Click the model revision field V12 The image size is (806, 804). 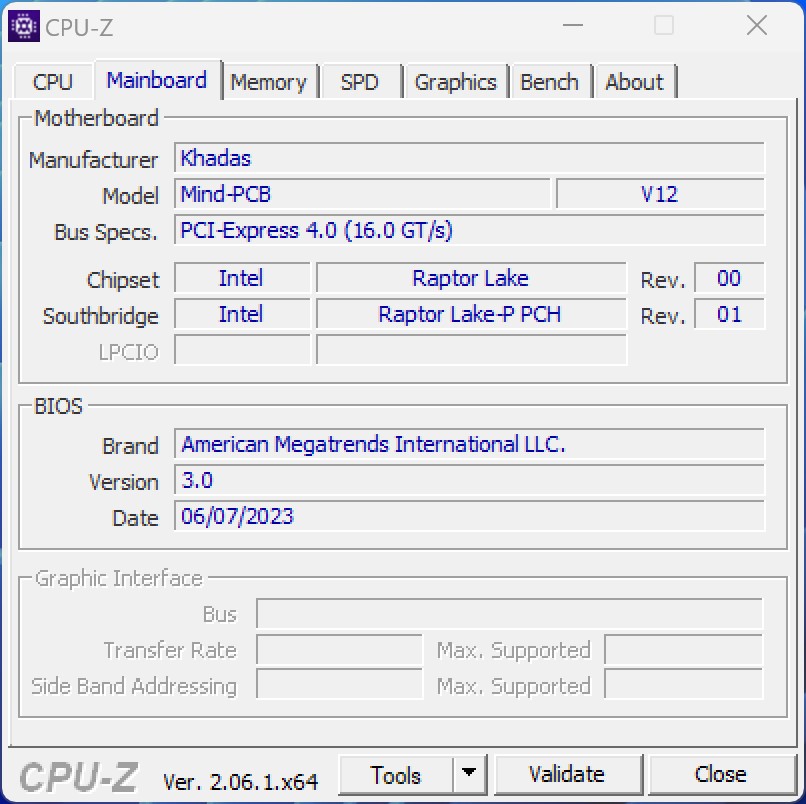click(661, 194)
